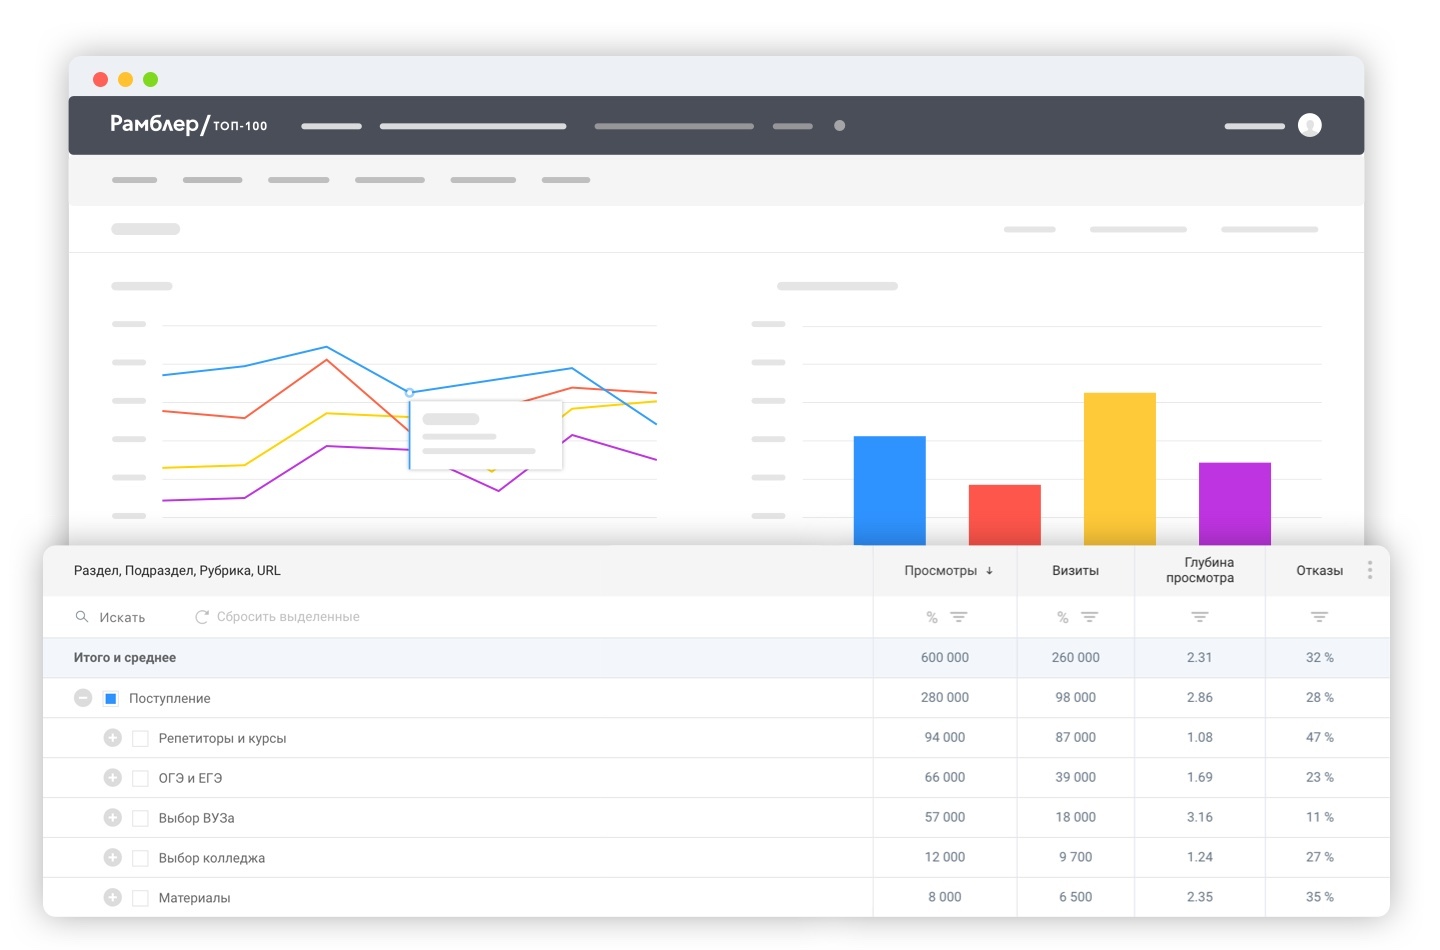
Task: Click the Поступление row label
Action: click(x=169, y=698)
